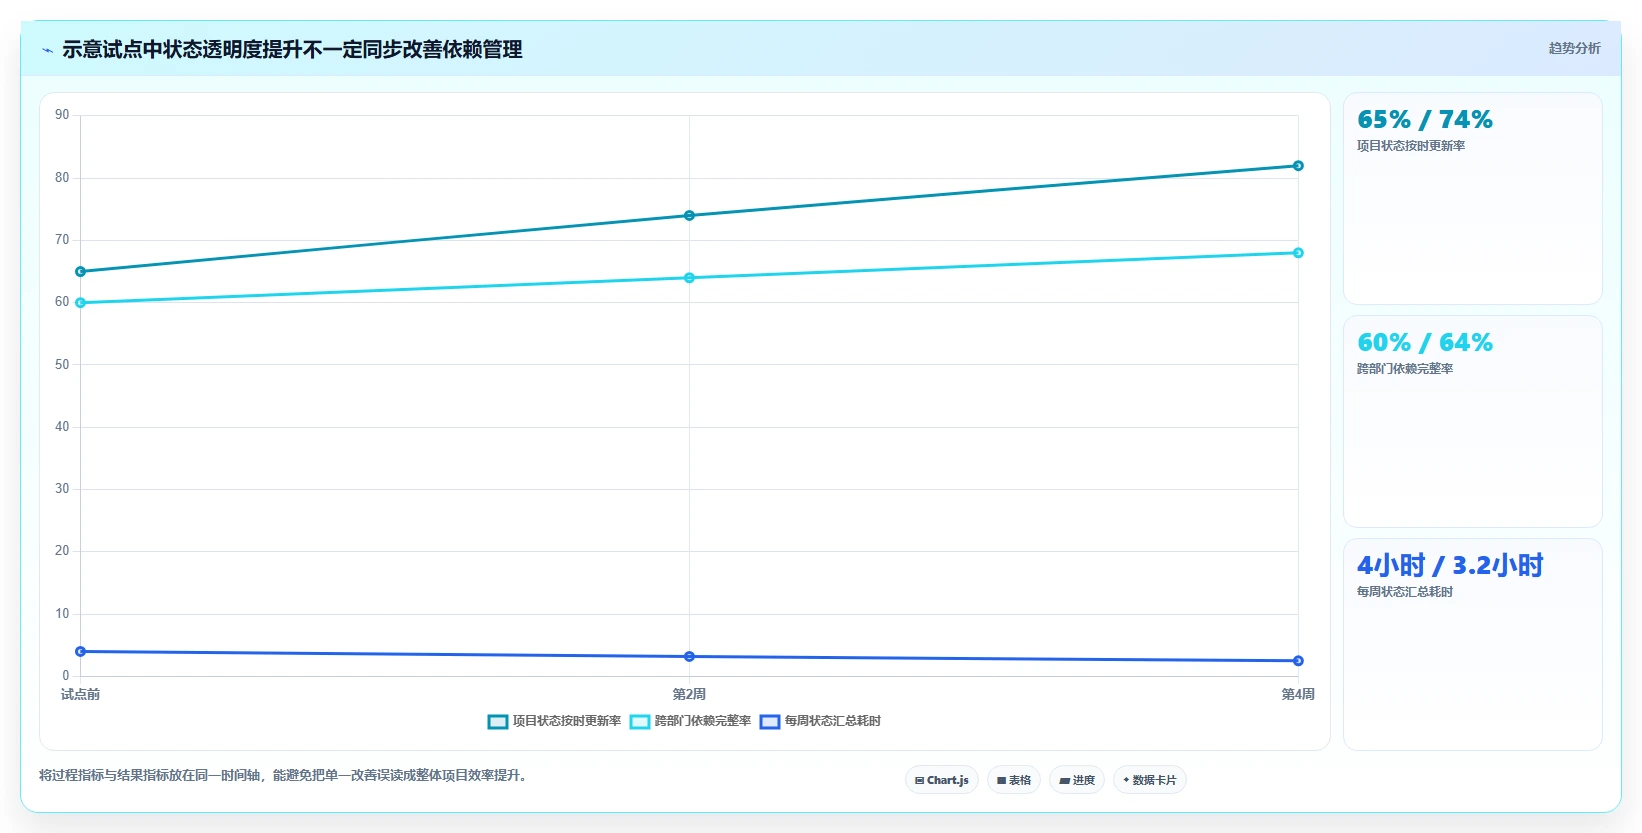Click the footnote starting 将过程指标与结果指标
Image resolution: width=1642 pixels, height=833 pixels.
282,776
